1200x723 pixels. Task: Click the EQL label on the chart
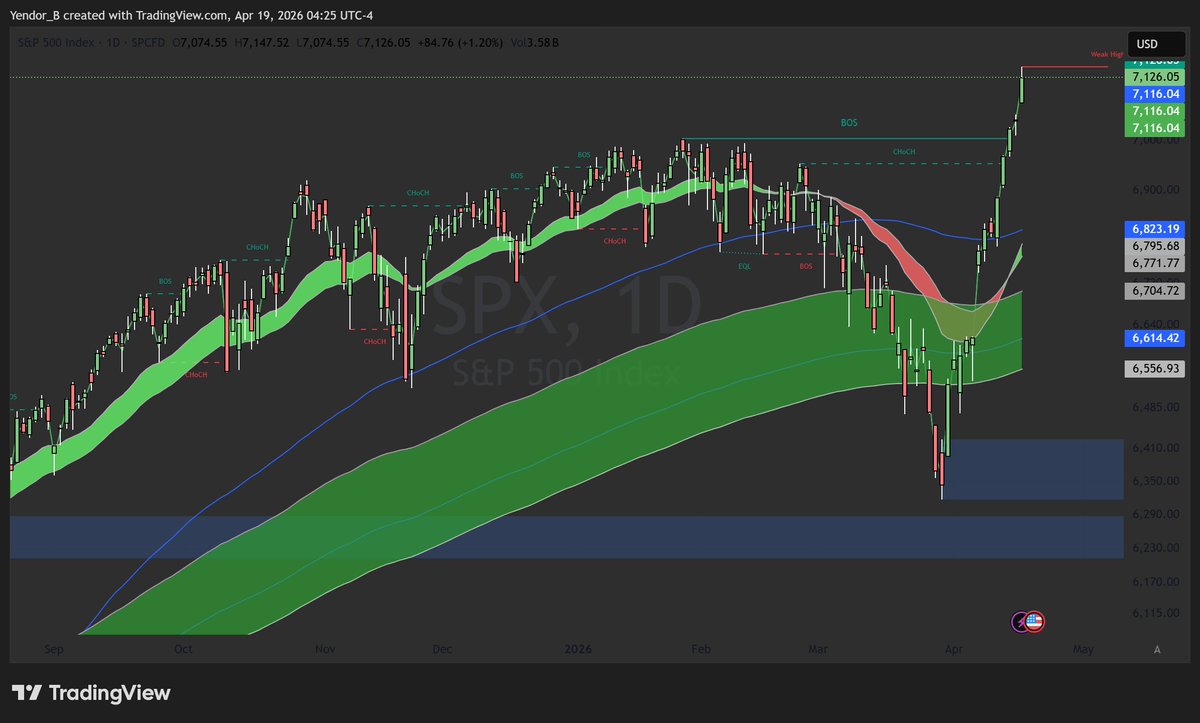[743, 266]
